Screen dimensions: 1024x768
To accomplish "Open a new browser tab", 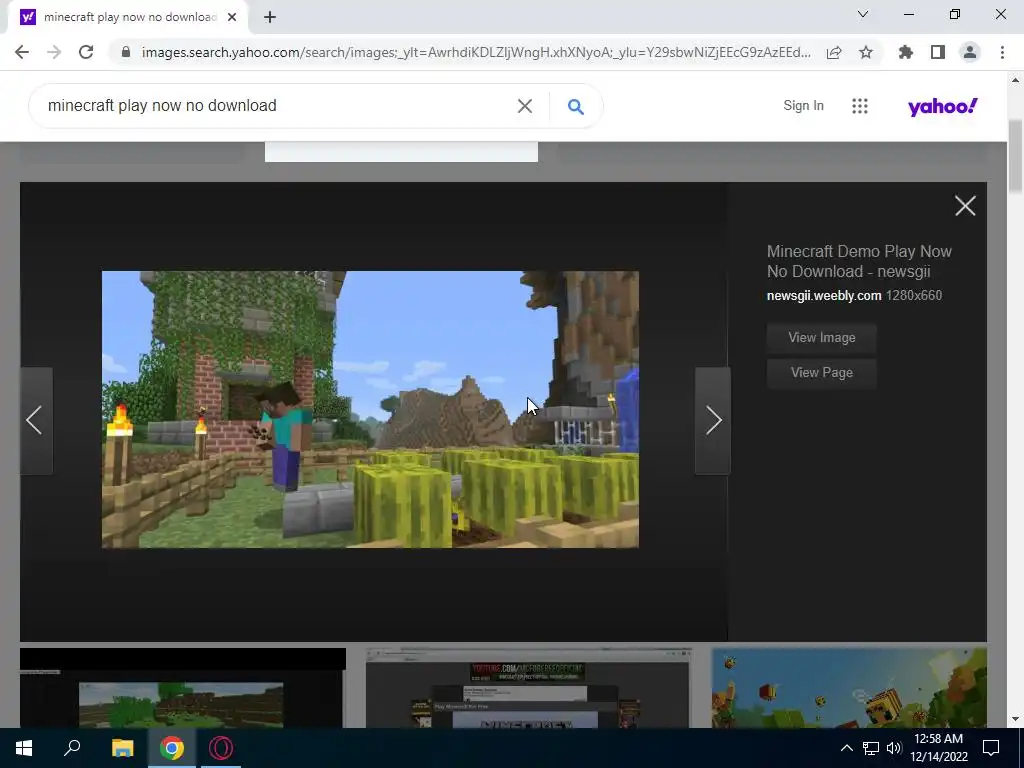I will pos(270,18).
